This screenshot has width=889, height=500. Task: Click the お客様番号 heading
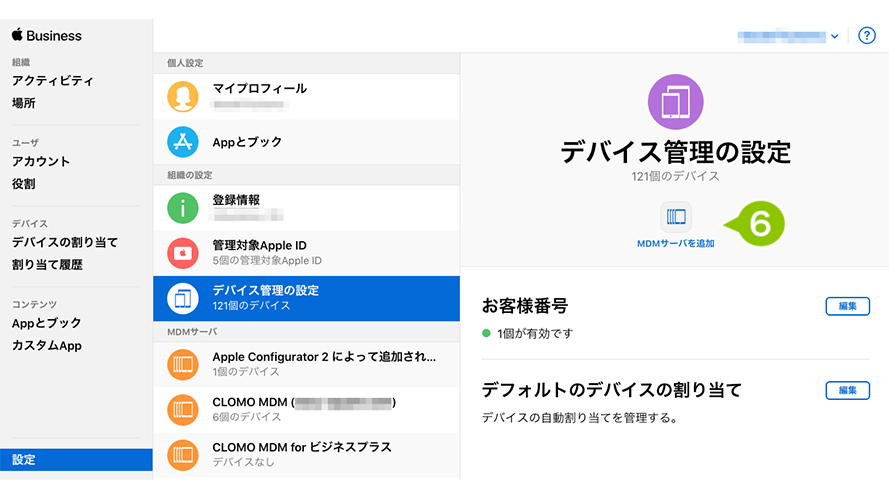[525, 306]
